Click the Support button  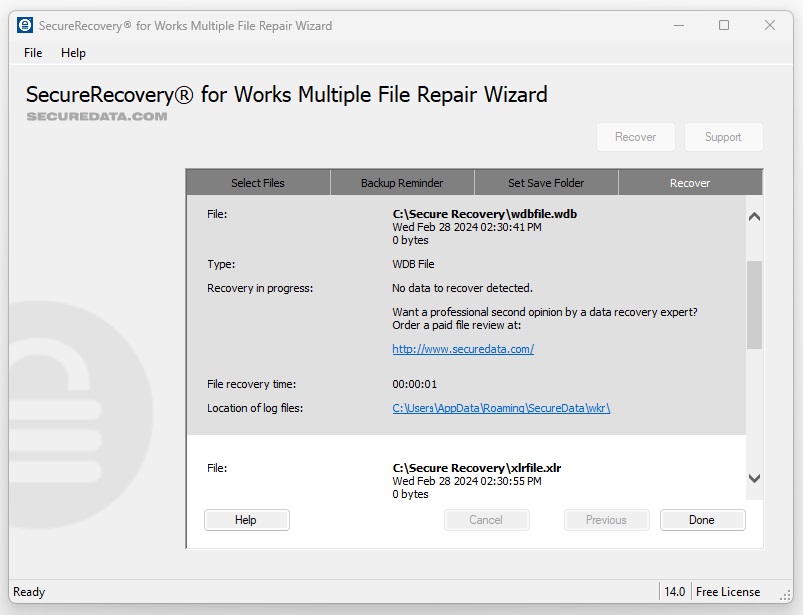(x=723, y=137)
